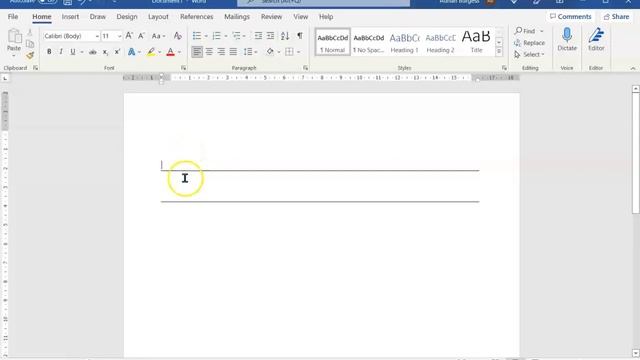Screen dimensions: 640x360
Task: Switch to the Layout tab
Action: click(158, 17)
